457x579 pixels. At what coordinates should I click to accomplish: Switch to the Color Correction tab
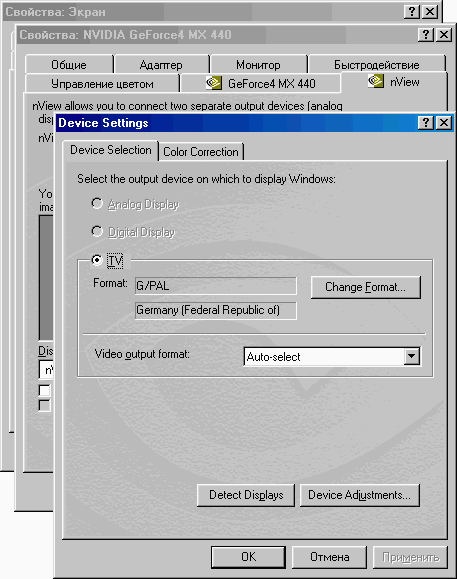coord(201,152)
